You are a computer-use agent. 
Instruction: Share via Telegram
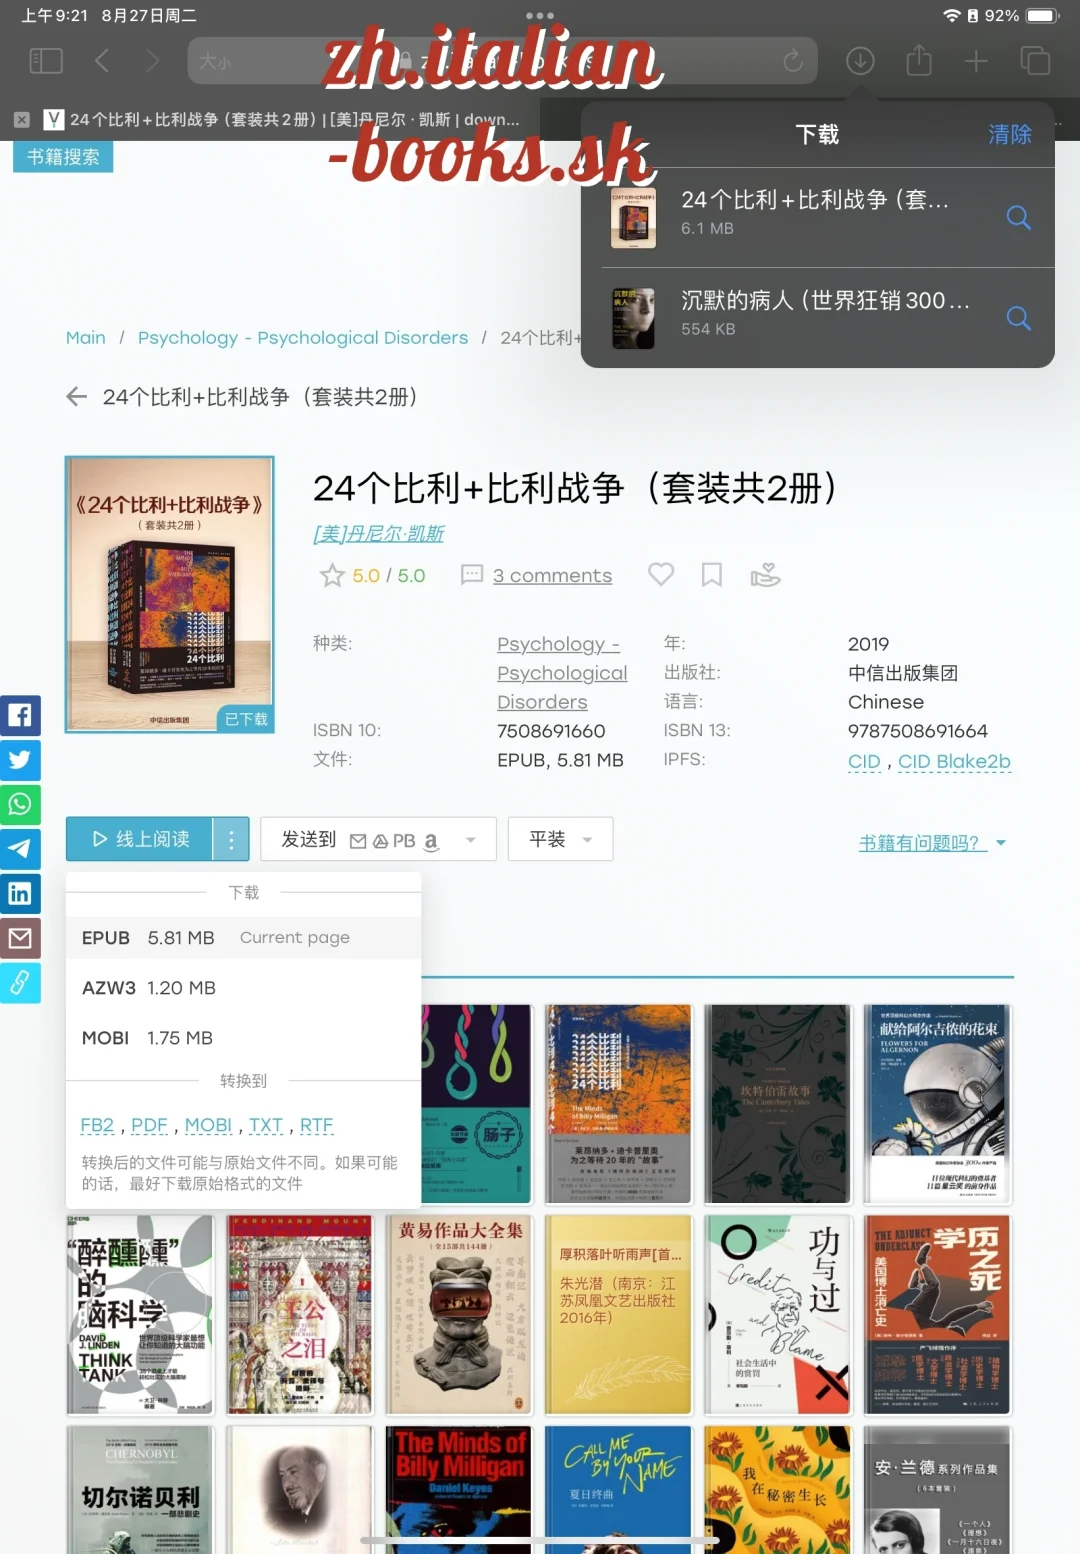point(21,849)
